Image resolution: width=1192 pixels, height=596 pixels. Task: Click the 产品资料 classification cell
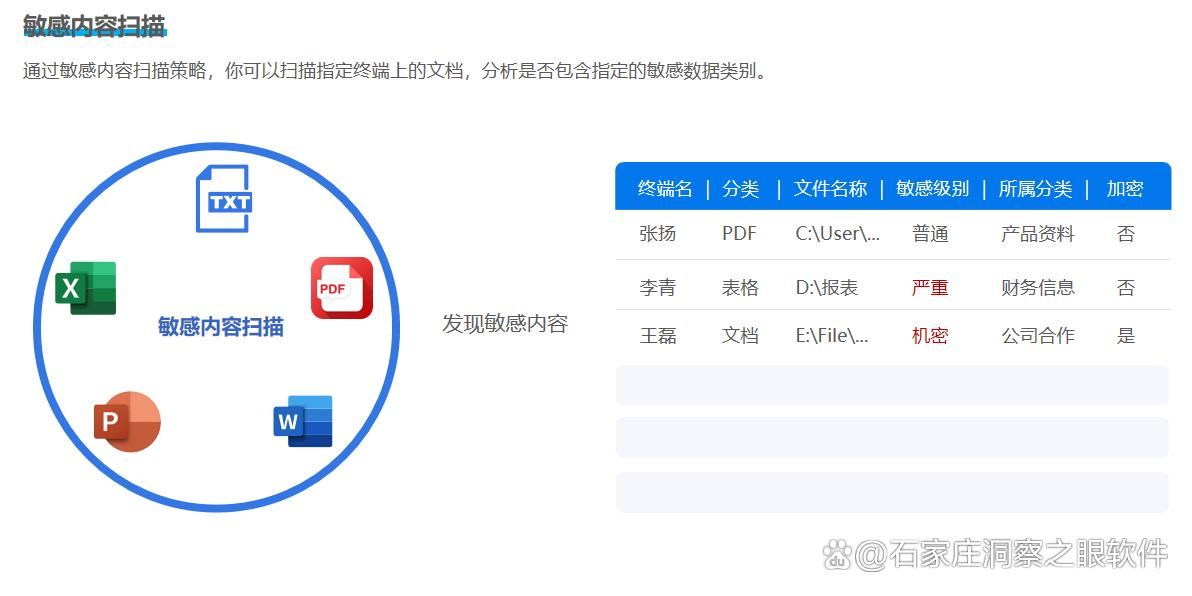point(1038,234)
